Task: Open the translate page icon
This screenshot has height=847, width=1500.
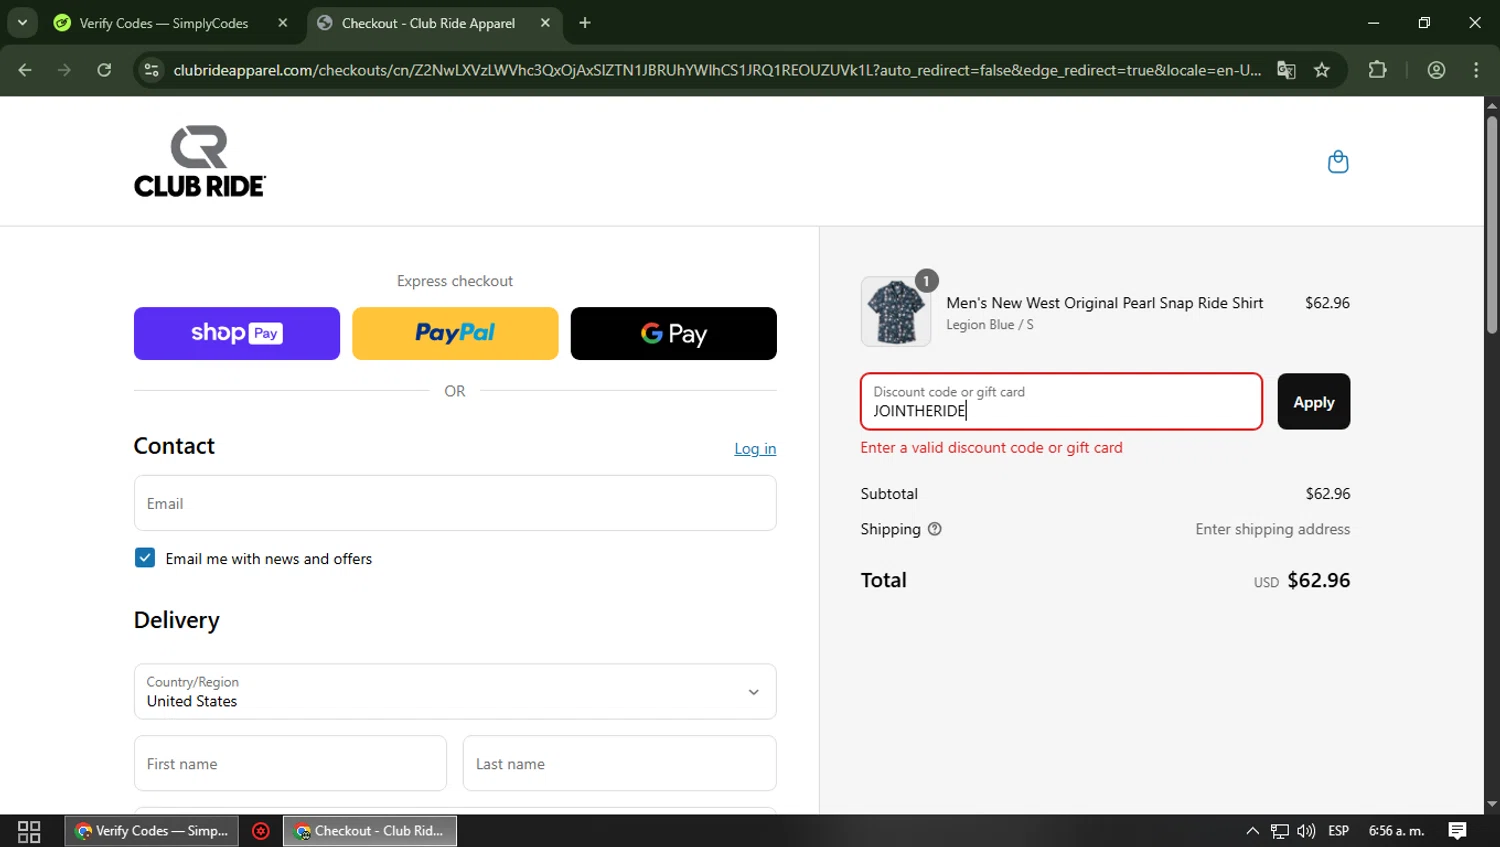Action: tap(1286, 70)
